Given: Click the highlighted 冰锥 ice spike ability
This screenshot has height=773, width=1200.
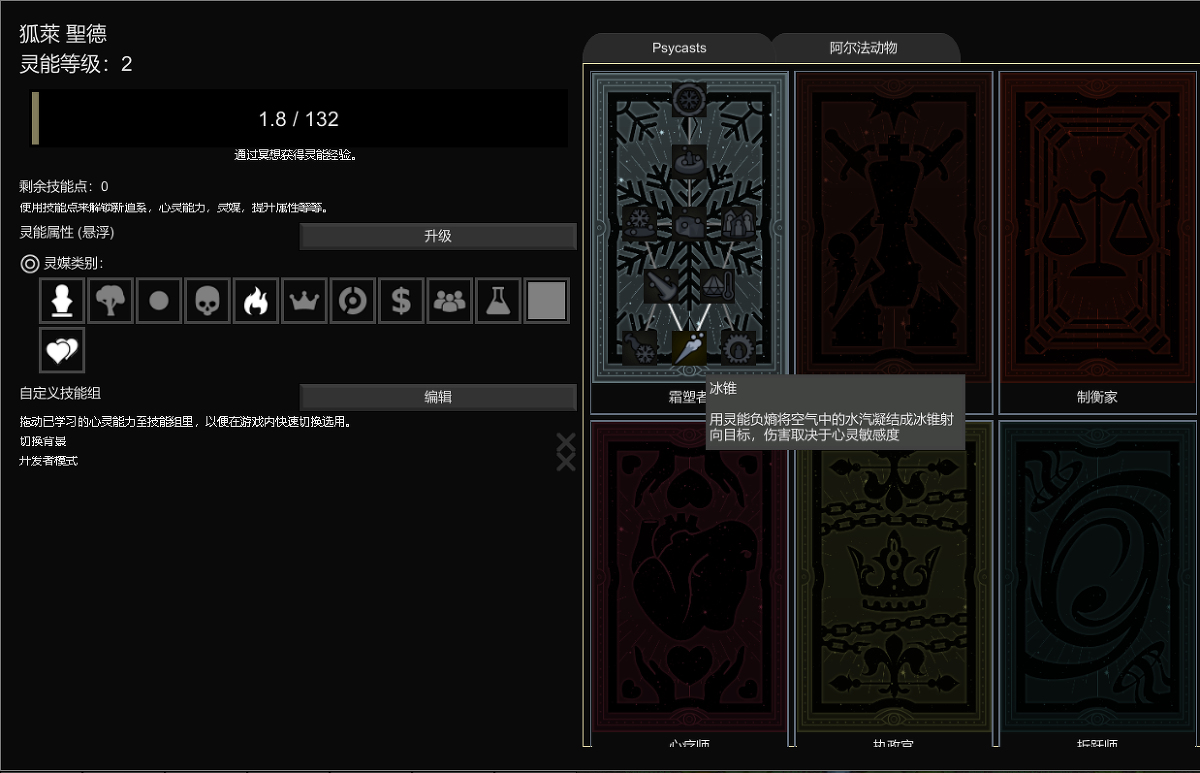Looking at the screenshot, I should click(x=689, y=348).
